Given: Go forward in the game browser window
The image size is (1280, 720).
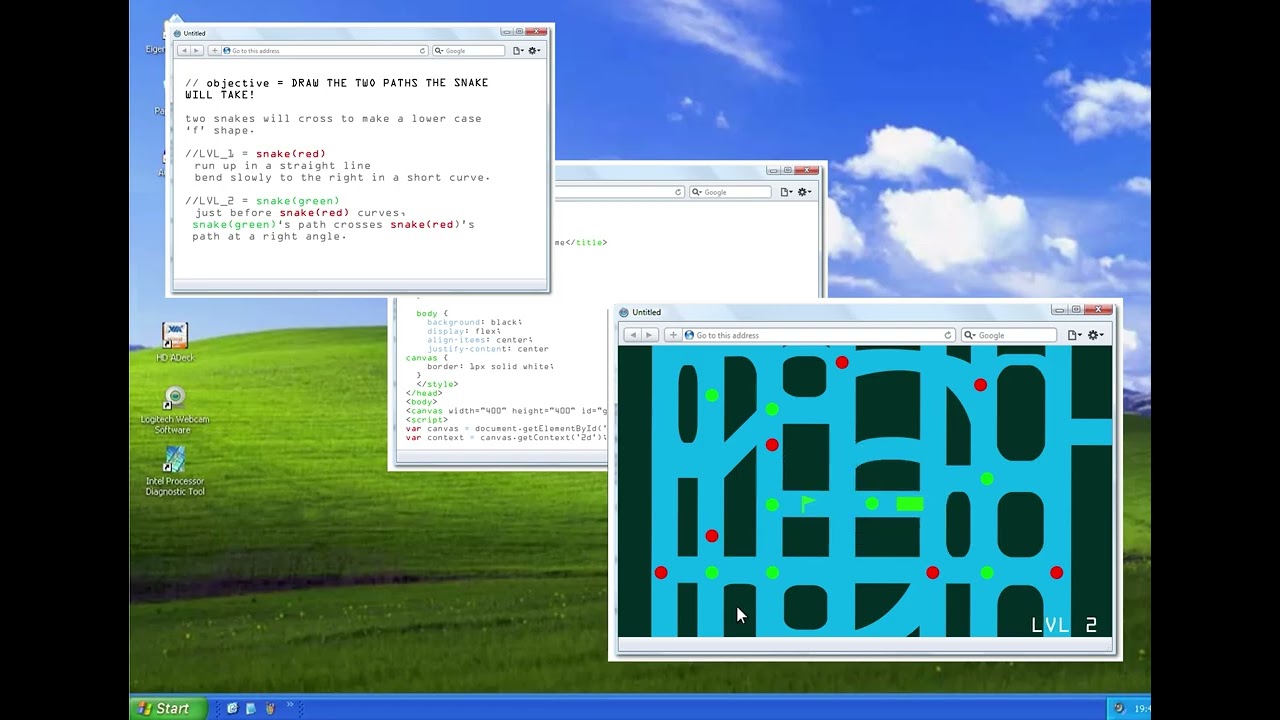Looking at the screenshot, I should [x=649, y=335].
